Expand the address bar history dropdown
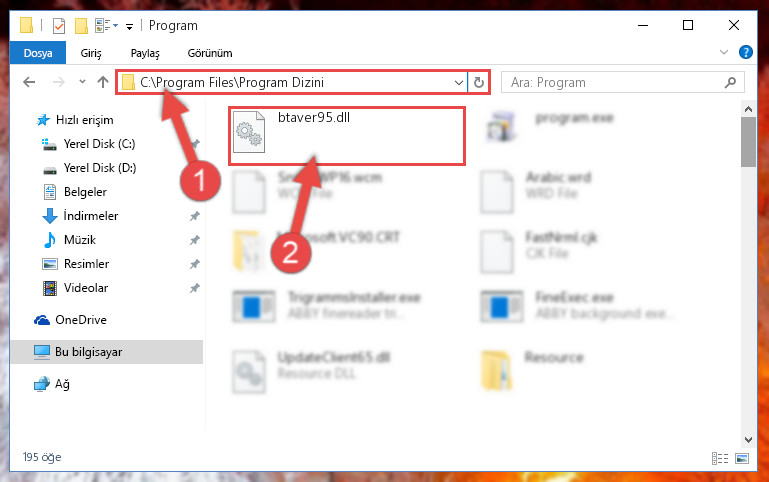This screenshot has height=482, width=769. pos(459,82)
